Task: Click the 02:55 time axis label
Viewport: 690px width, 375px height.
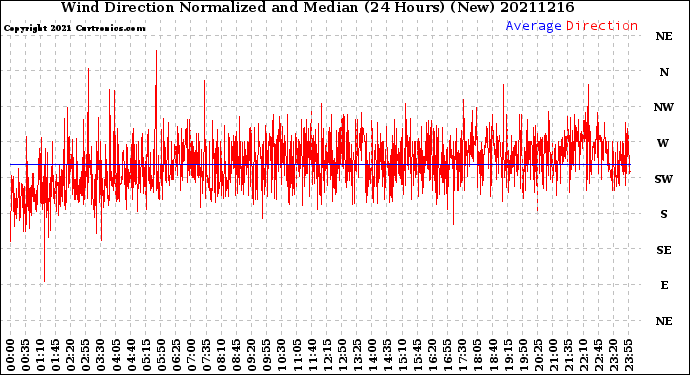Action: tap(86, 355)
